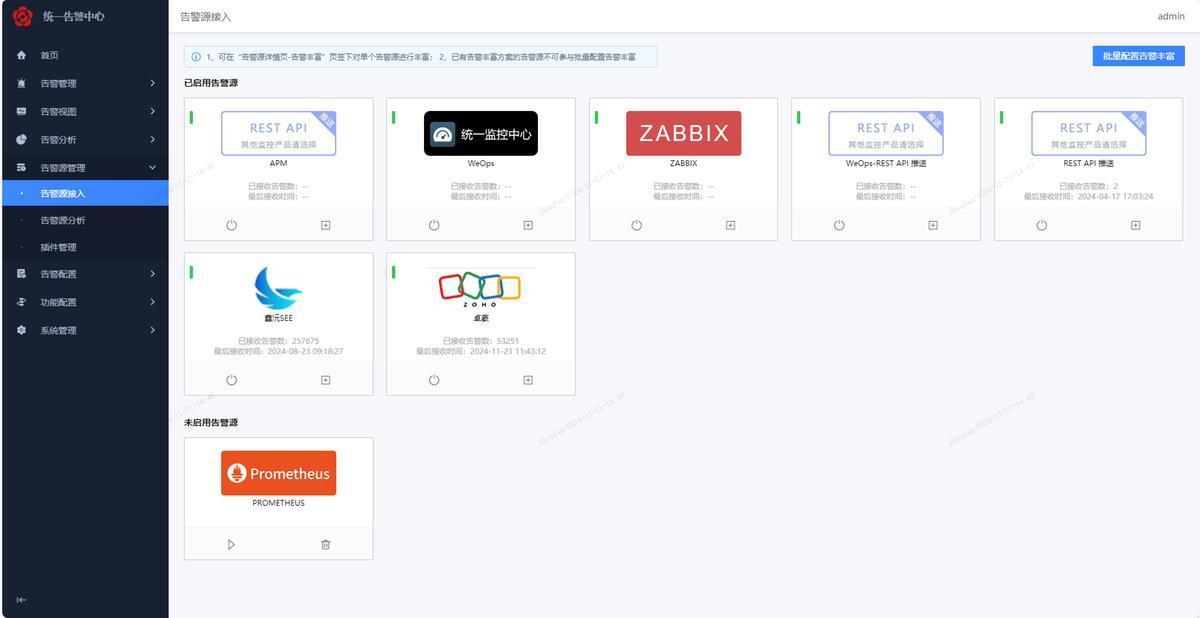The image size is (1200, 618).
Task: Open the admin user menu
Action: pyautogui.click(x=1171, y=17)
